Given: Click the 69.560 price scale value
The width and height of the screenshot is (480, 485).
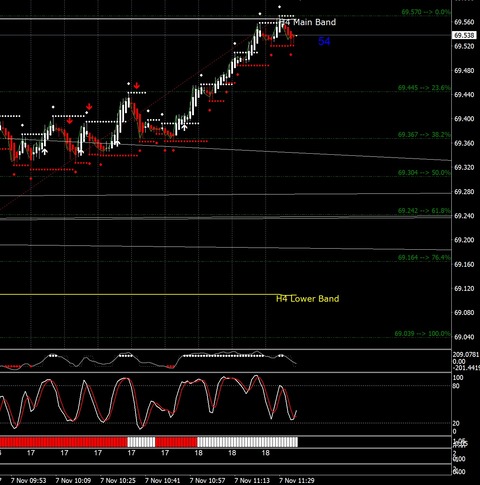Looking at the screenshot, I should (x=464, y=22).
